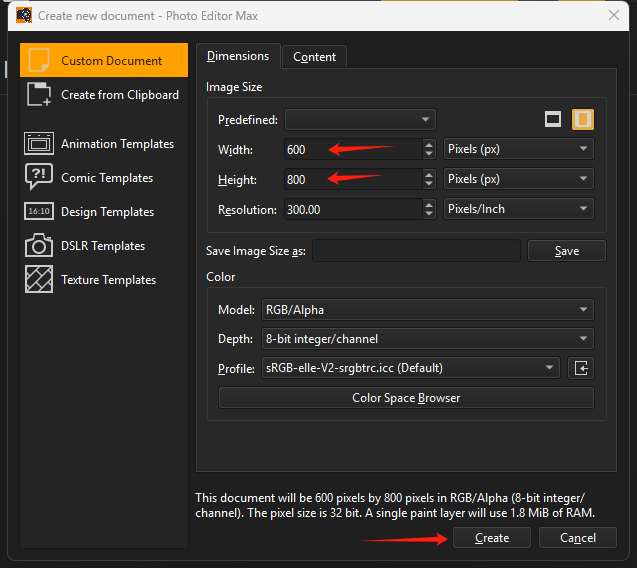
Task: Open the color Depth dropdown
Action: pos(427,339)
